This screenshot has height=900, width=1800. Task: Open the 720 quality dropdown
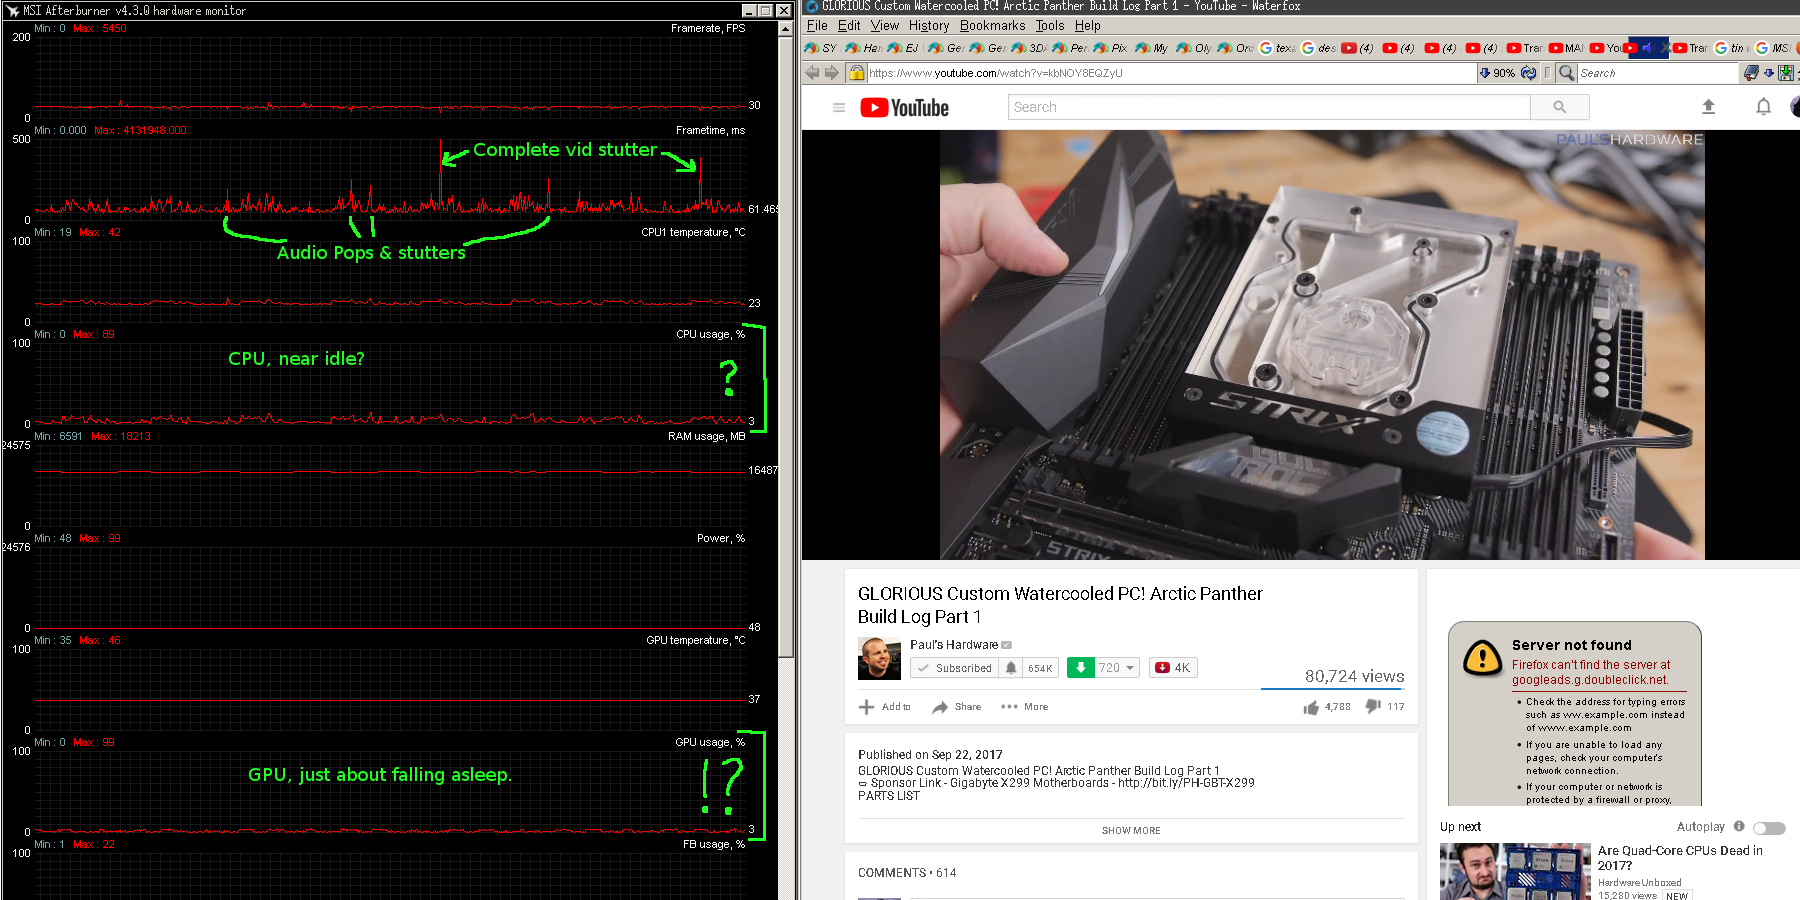pyautogui.click(x=1117, y=668)
